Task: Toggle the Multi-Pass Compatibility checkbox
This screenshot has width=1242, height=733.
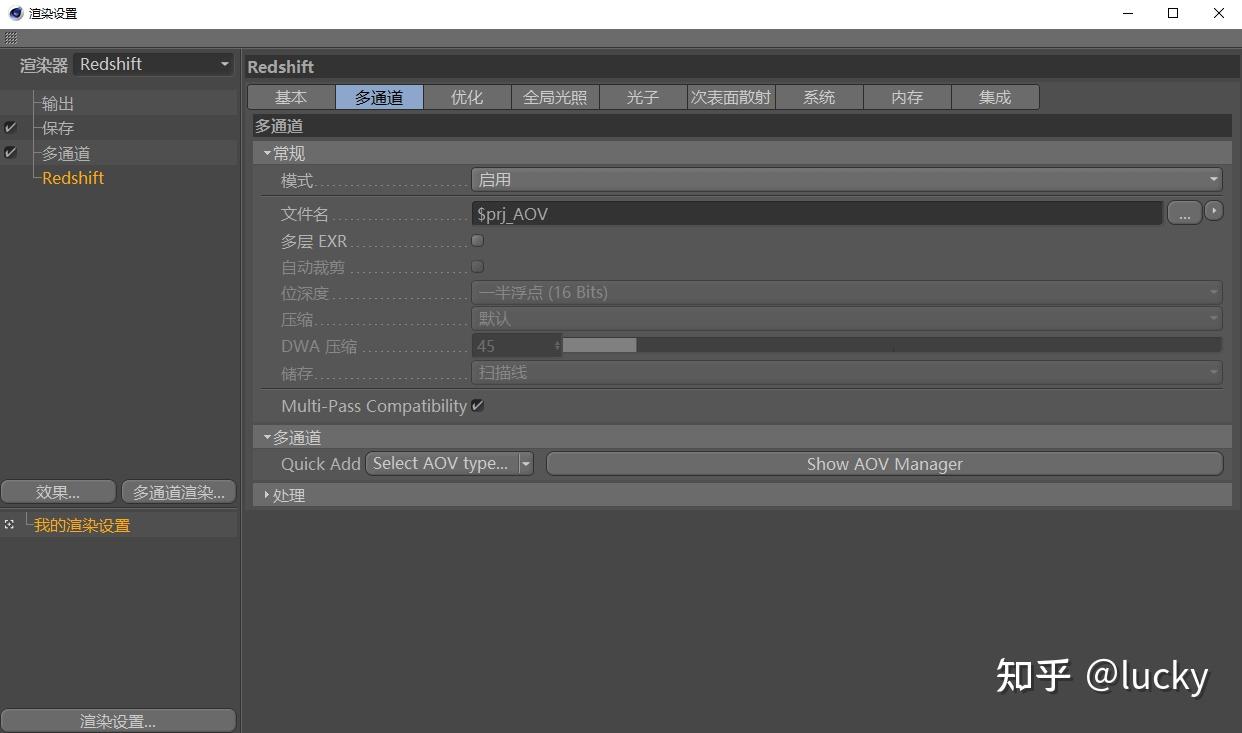Action: click(478, 405)
